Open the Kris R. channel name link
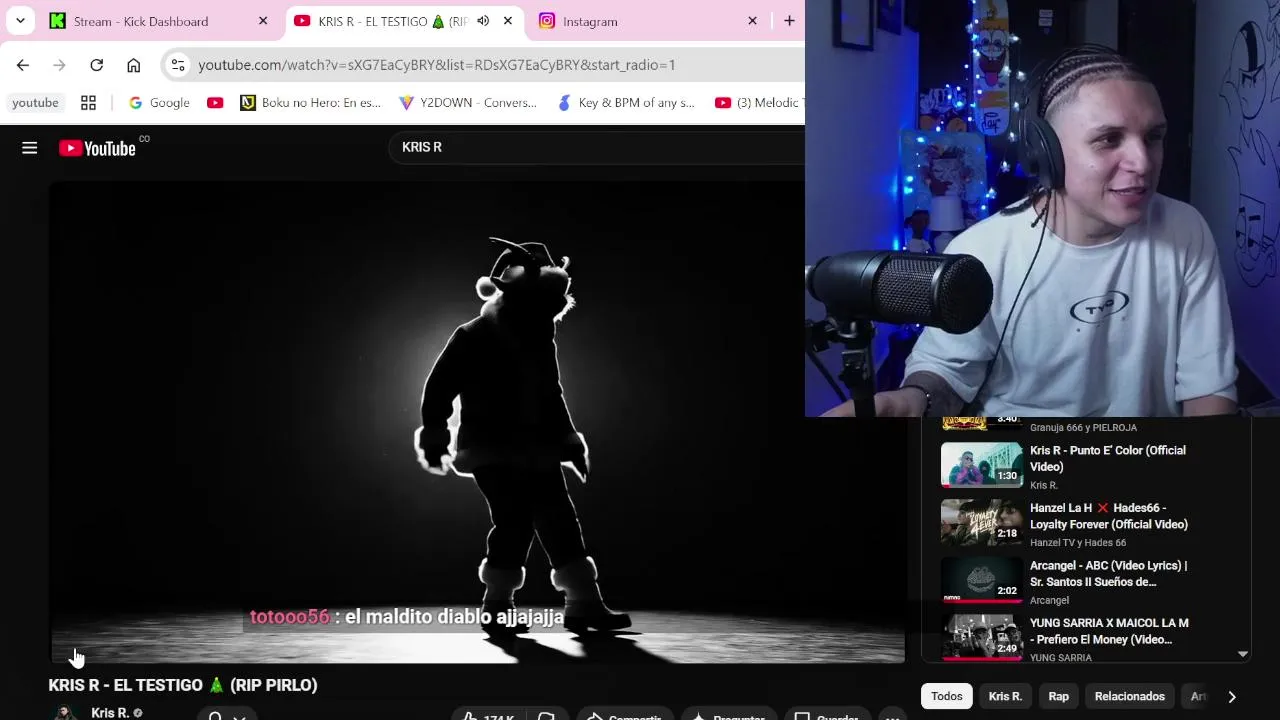 coord(110,713)
